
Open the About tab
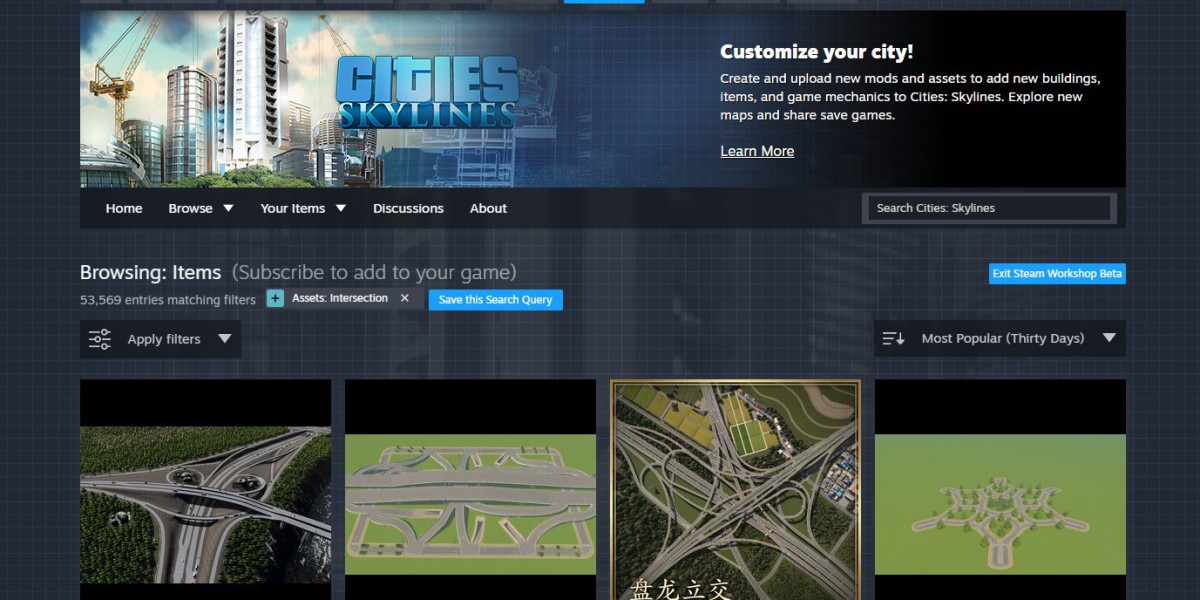click(x=488, y=208)
